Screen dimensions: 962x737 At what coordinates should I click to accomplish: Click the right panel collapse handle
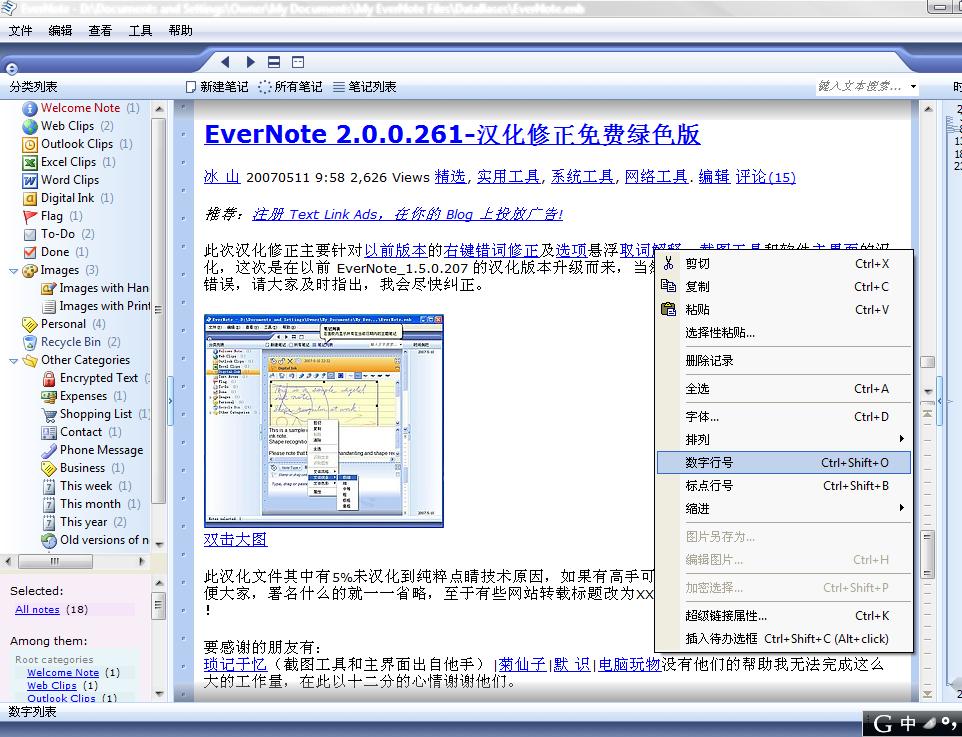point(939,401)
